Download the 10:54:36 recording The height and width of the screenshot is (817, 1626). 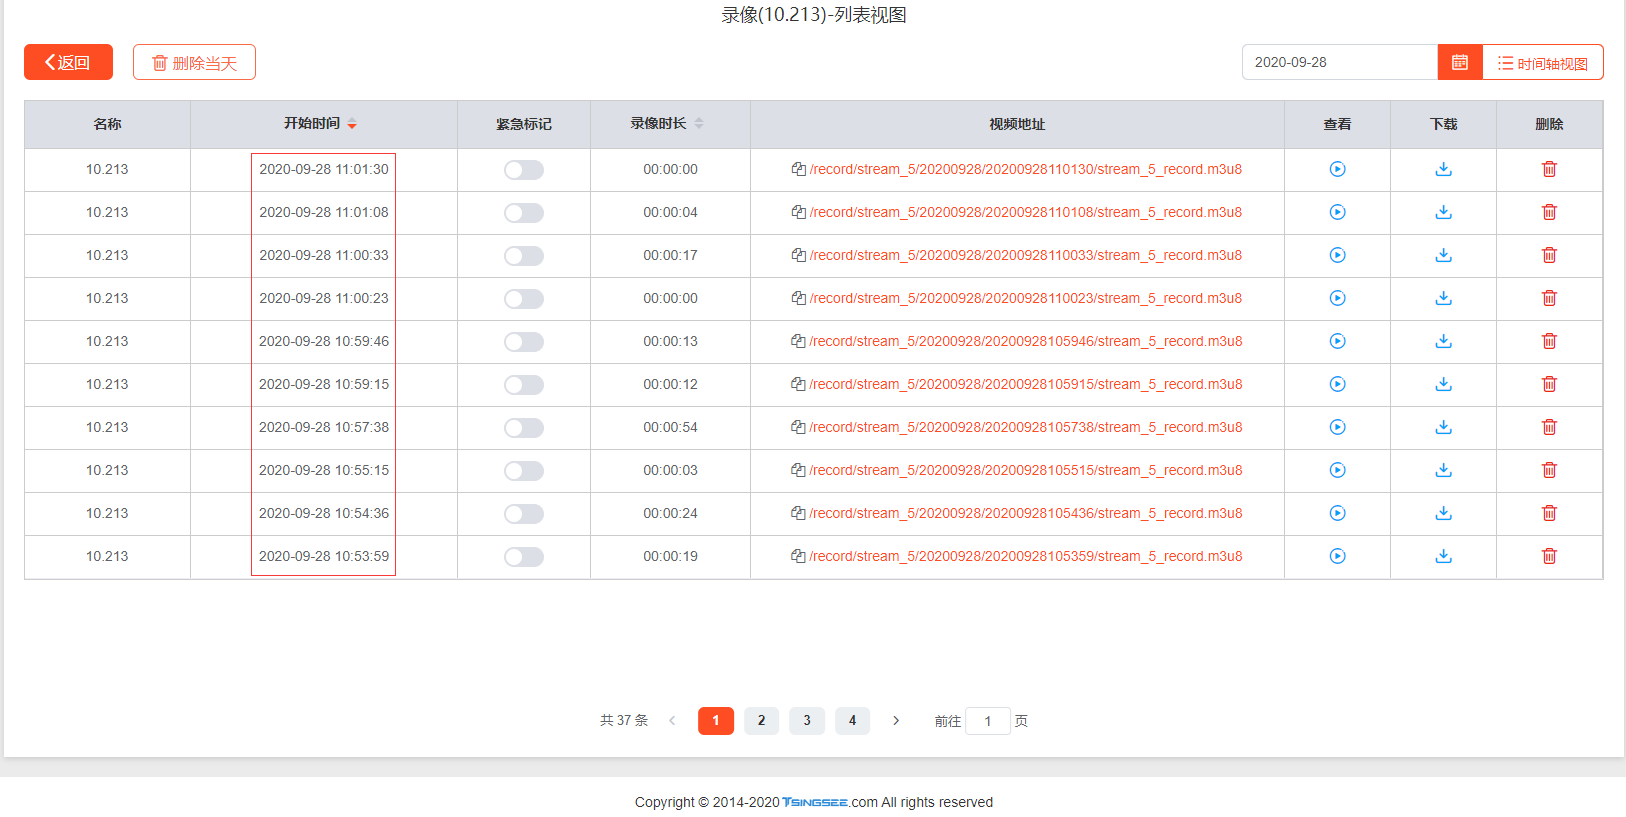tap(1443, 513)
